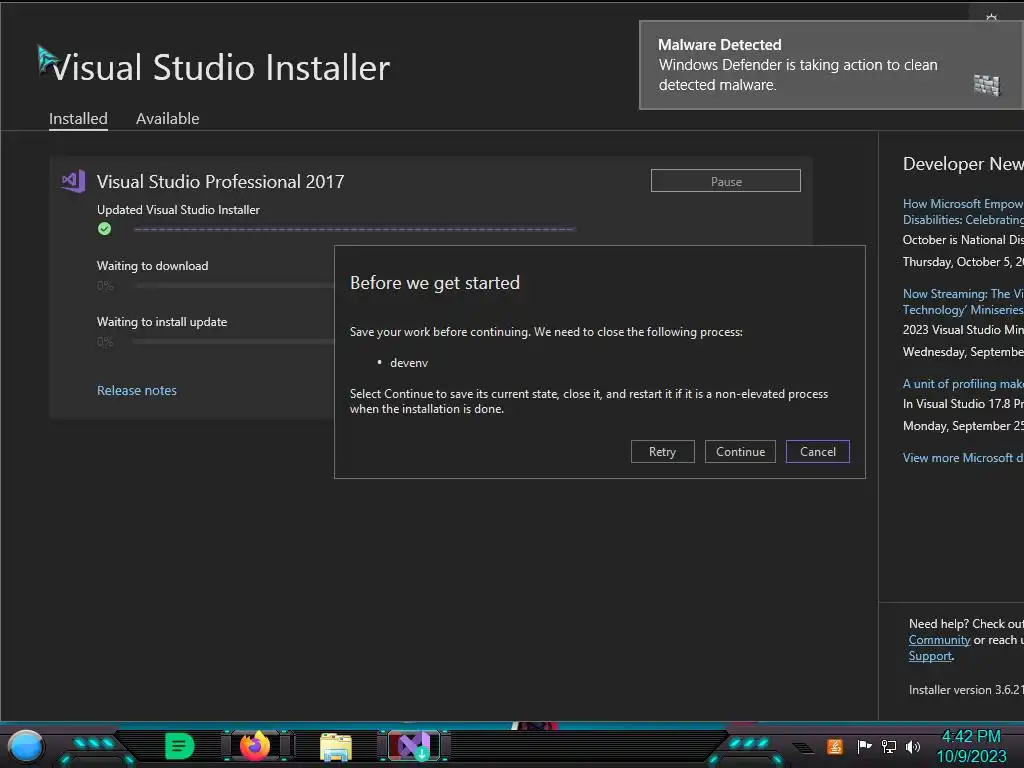Click the feedback icon at top right

point(991,17)
